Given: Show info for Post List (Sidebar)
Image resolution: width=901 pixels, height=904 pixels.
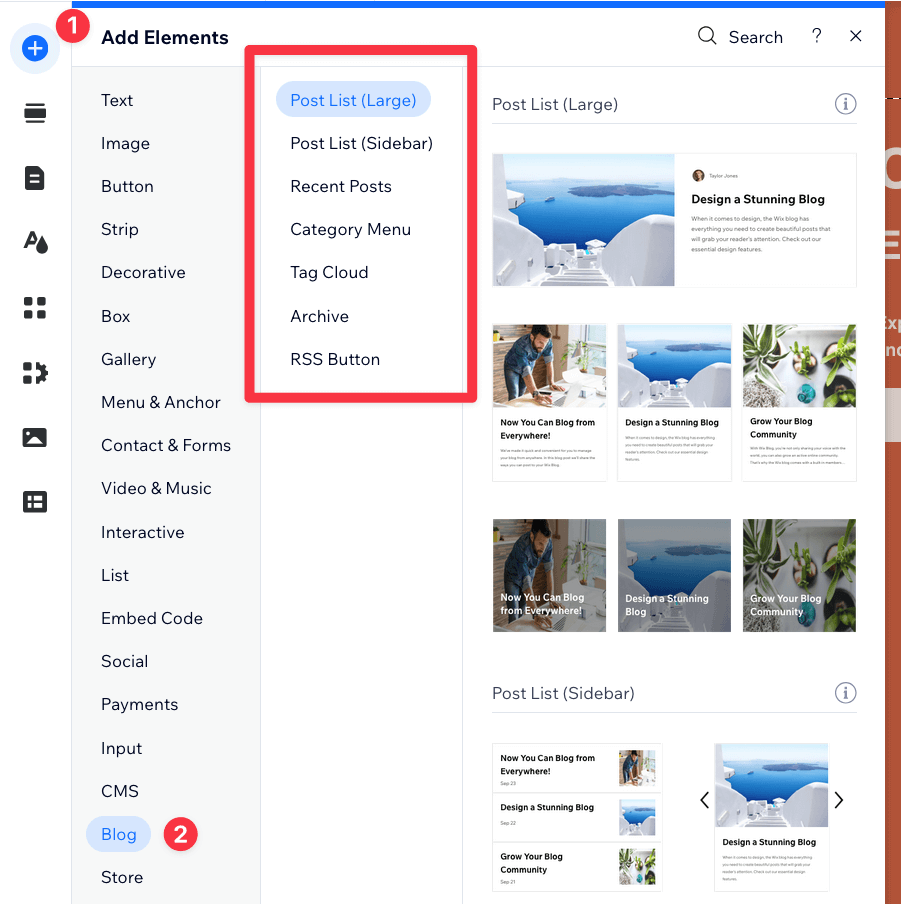Looking at the screenshot, I should point(845,693).
